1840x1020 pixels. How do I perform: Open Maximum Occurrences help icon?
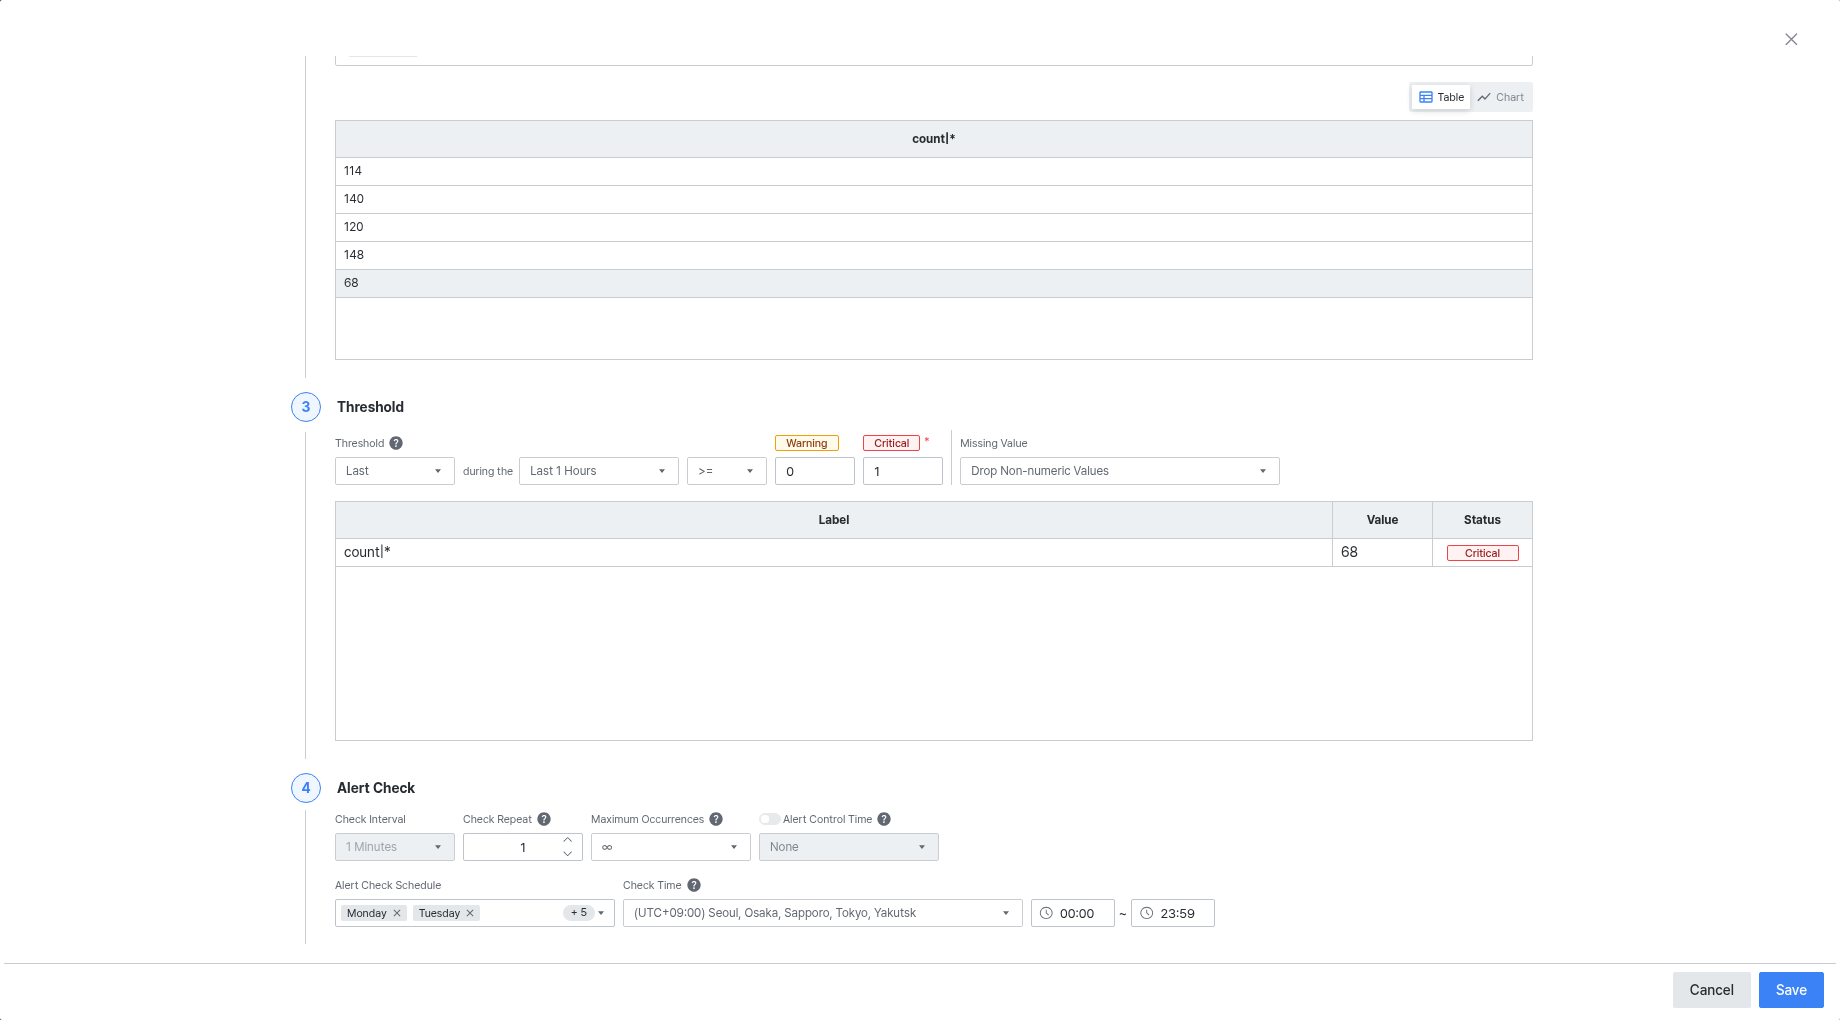pyautogui.click(x=716, y=819)
